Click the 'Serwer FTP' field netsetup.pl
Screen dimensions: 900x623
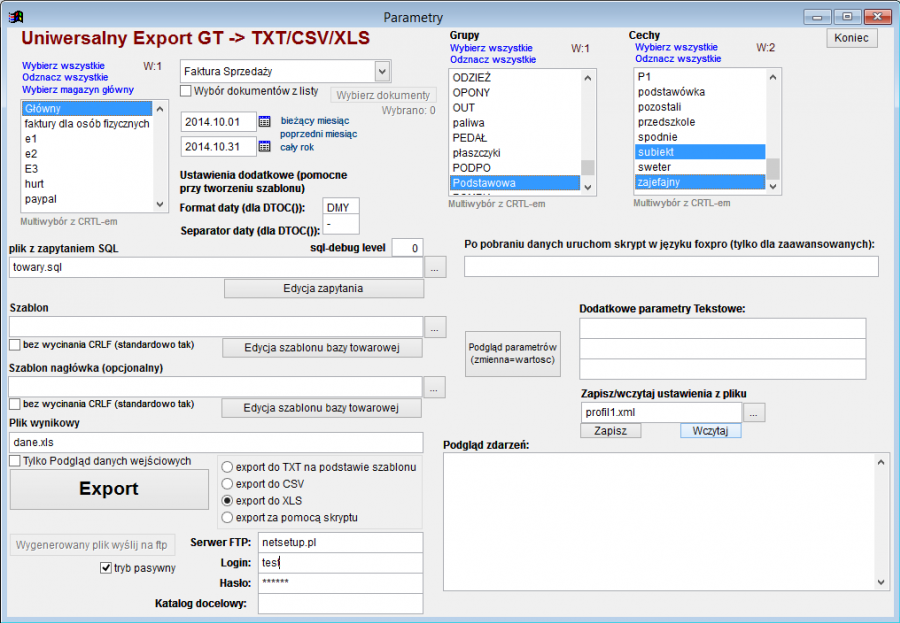[x=340, y=543]
